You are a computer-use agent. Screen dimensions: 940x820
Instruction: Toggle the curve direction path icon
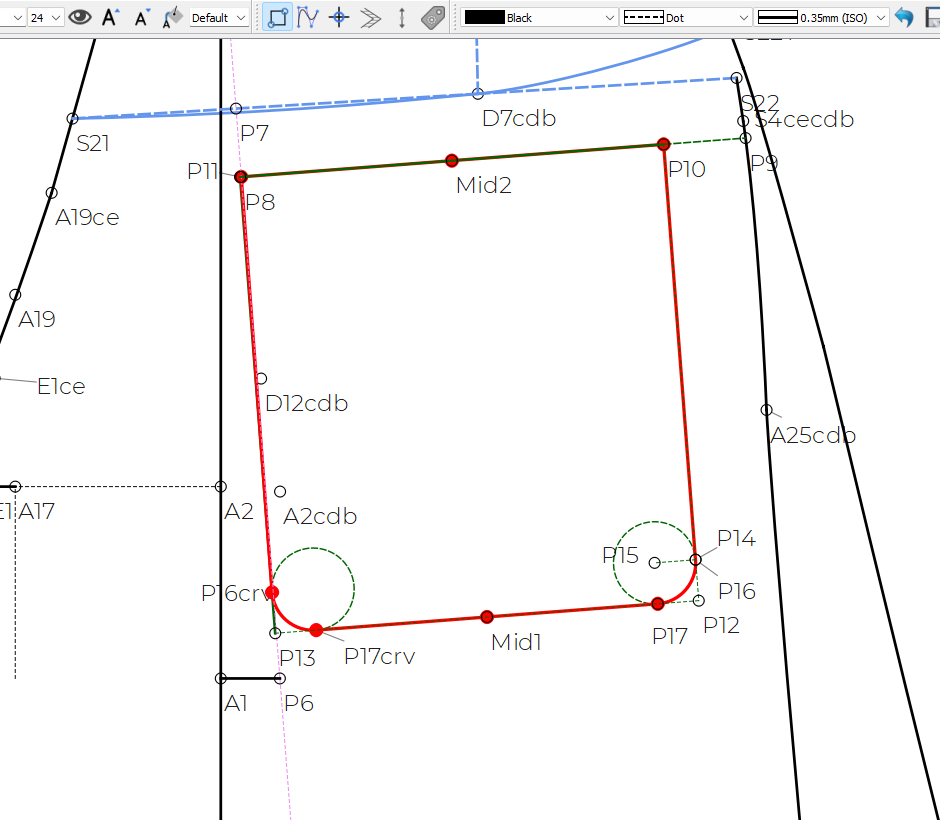pyautogui.click(x=309, y=17)
